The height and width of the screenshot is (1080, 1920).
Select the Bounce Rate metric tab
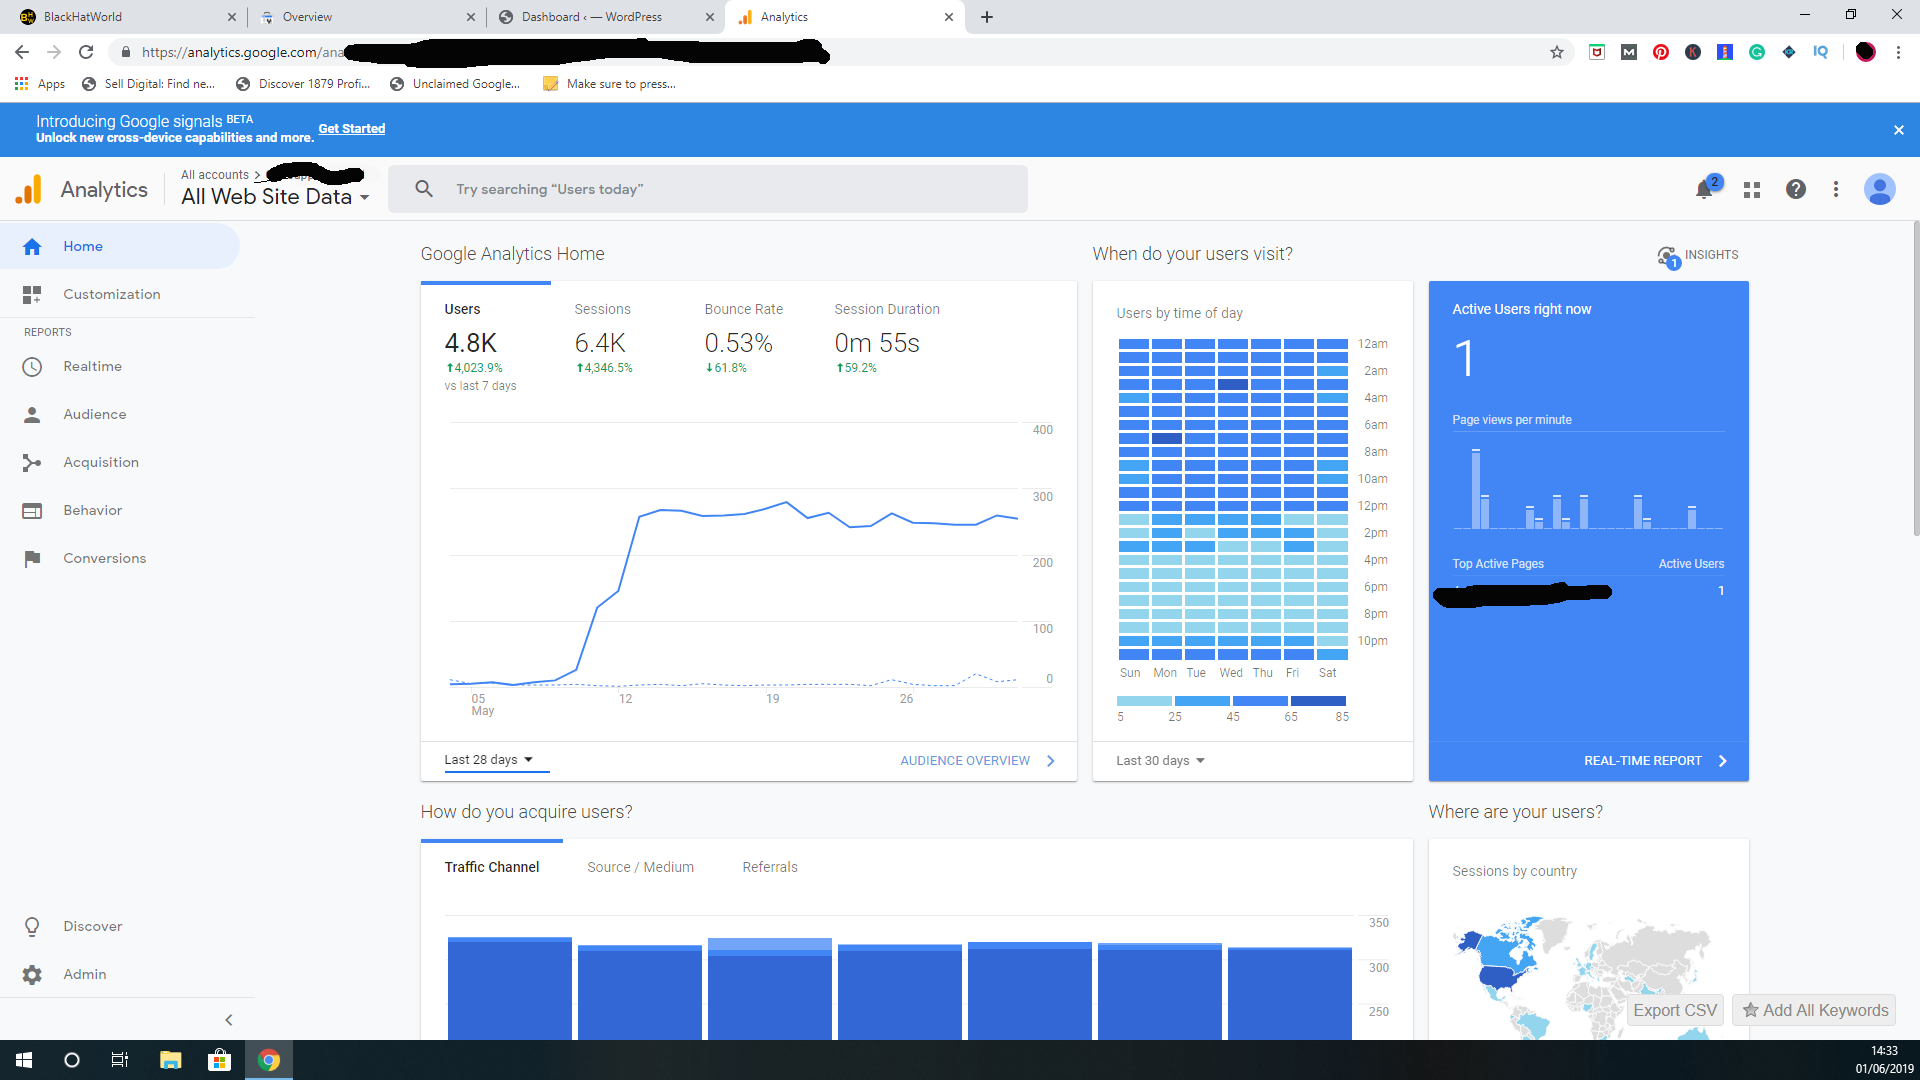coord(744,340)
